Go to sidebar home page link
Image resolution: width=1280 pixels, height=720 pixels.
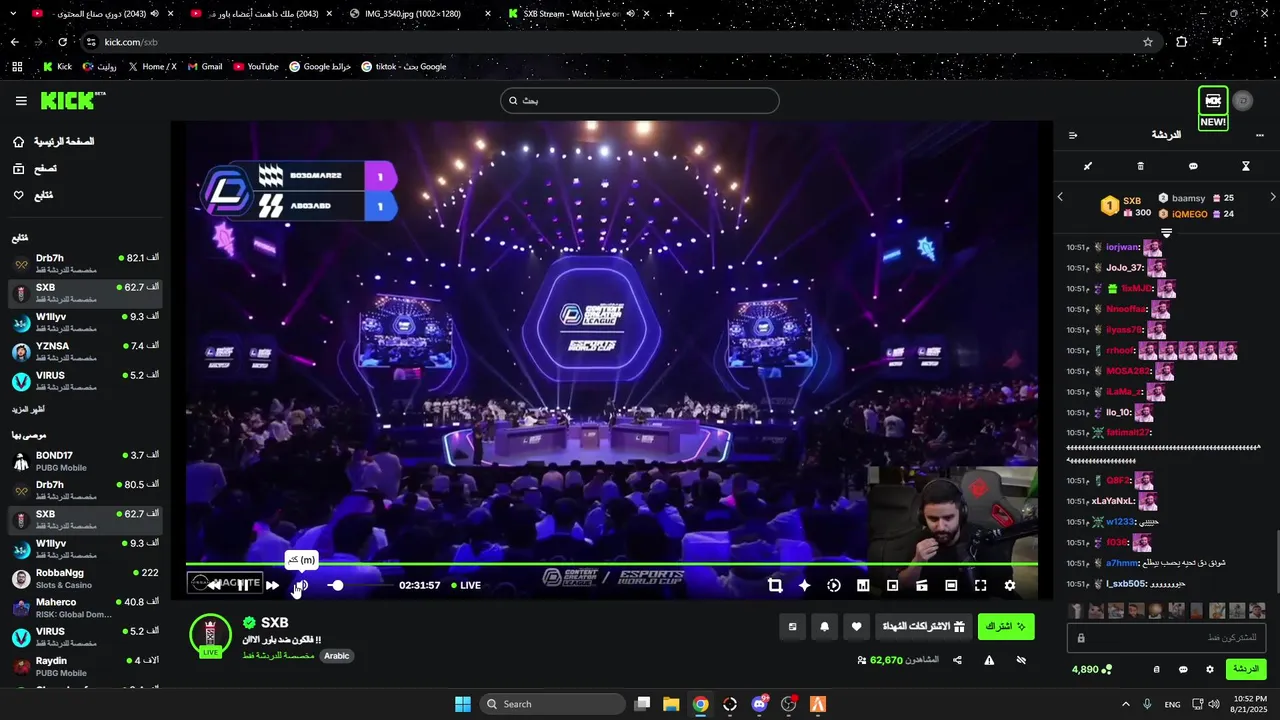pos(54,142)
